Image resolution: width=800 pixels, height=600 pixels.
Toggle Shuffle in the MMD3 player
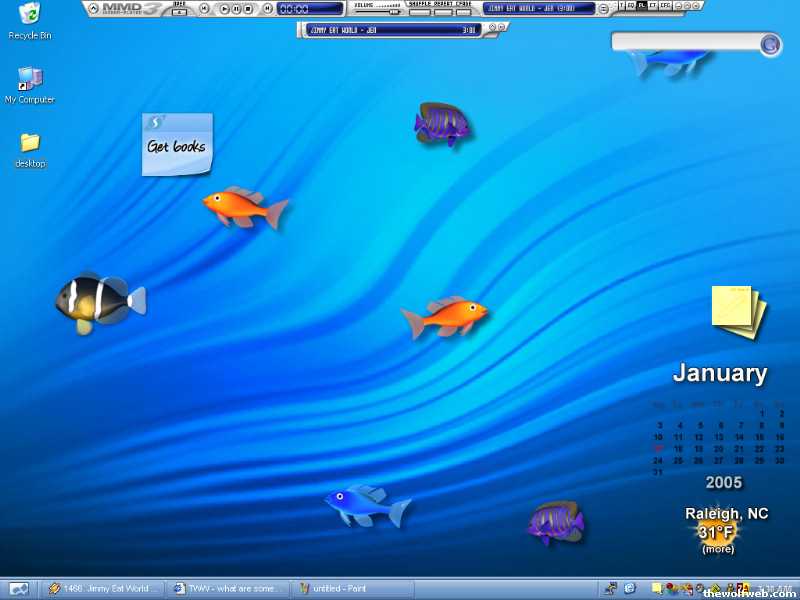[x=420, y=12]
